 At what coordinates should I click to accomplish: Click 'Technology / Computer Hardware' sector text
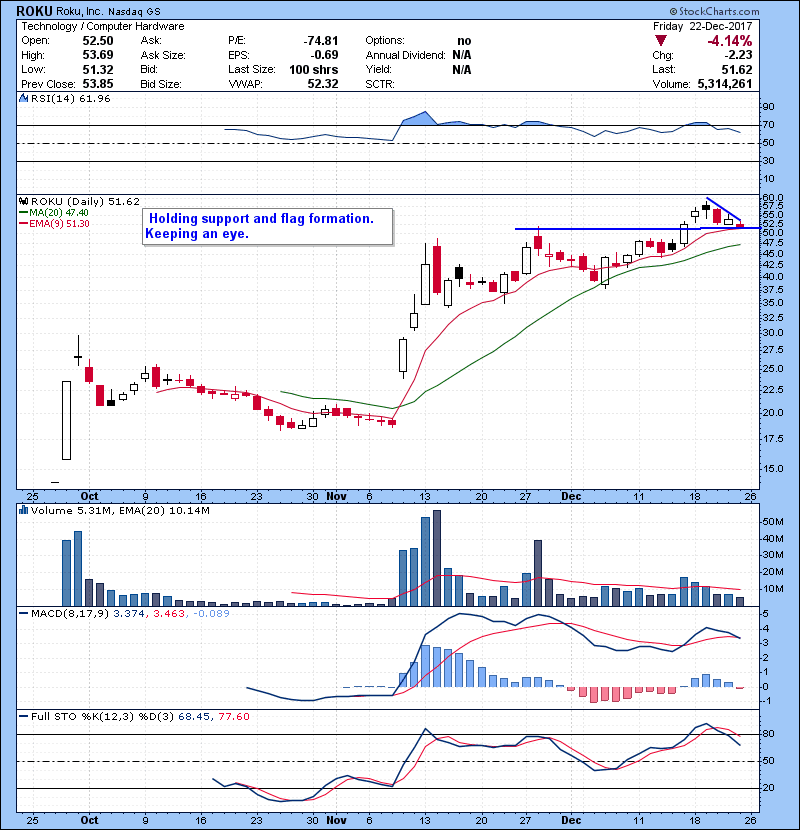coord(103,26)
